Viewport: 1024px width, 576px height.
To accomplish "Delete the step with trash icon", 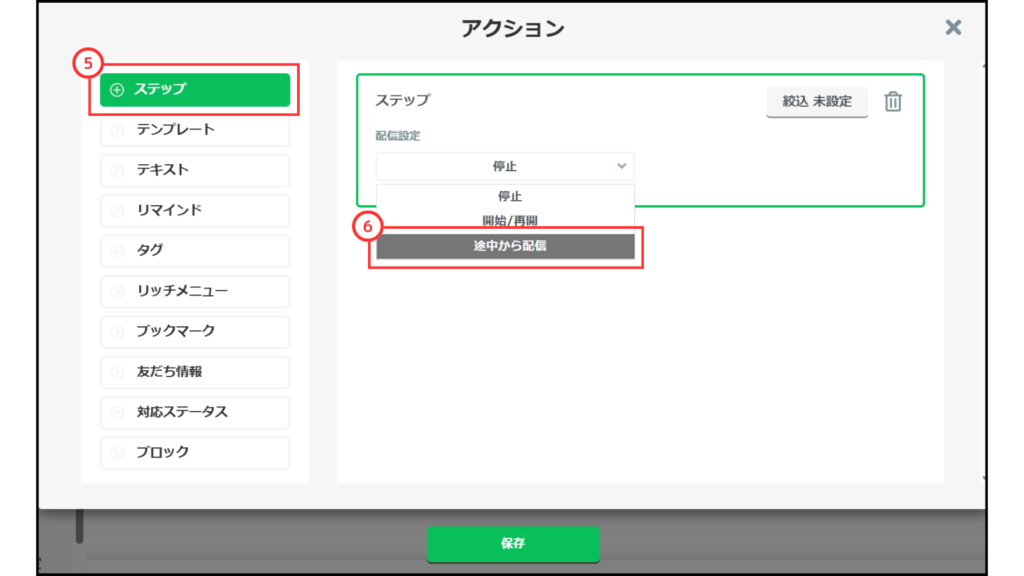I will coord(893,101).
